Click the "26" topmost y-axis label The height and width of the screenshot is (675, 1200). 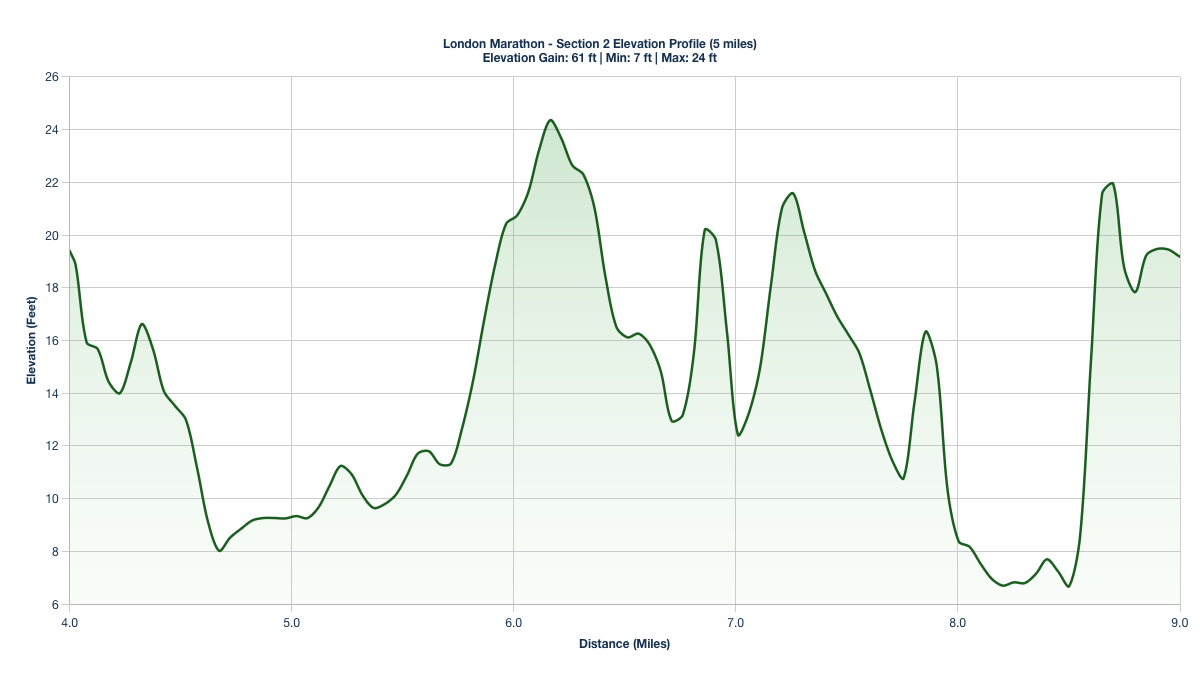point(52,77)
